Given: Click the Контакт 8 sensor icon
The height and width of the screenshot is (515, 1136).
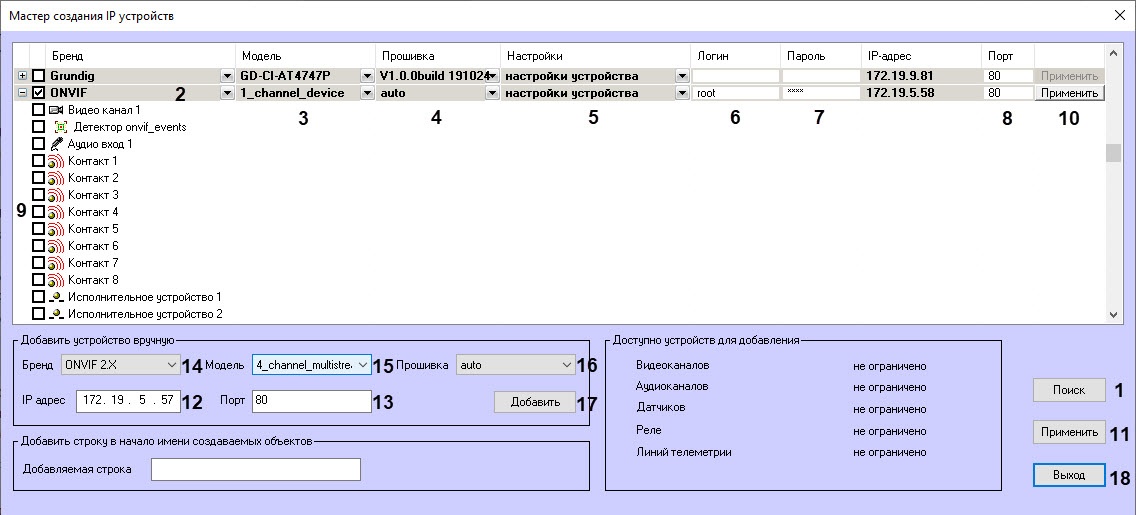Looking at the screenshot, I should coord(56,280).
